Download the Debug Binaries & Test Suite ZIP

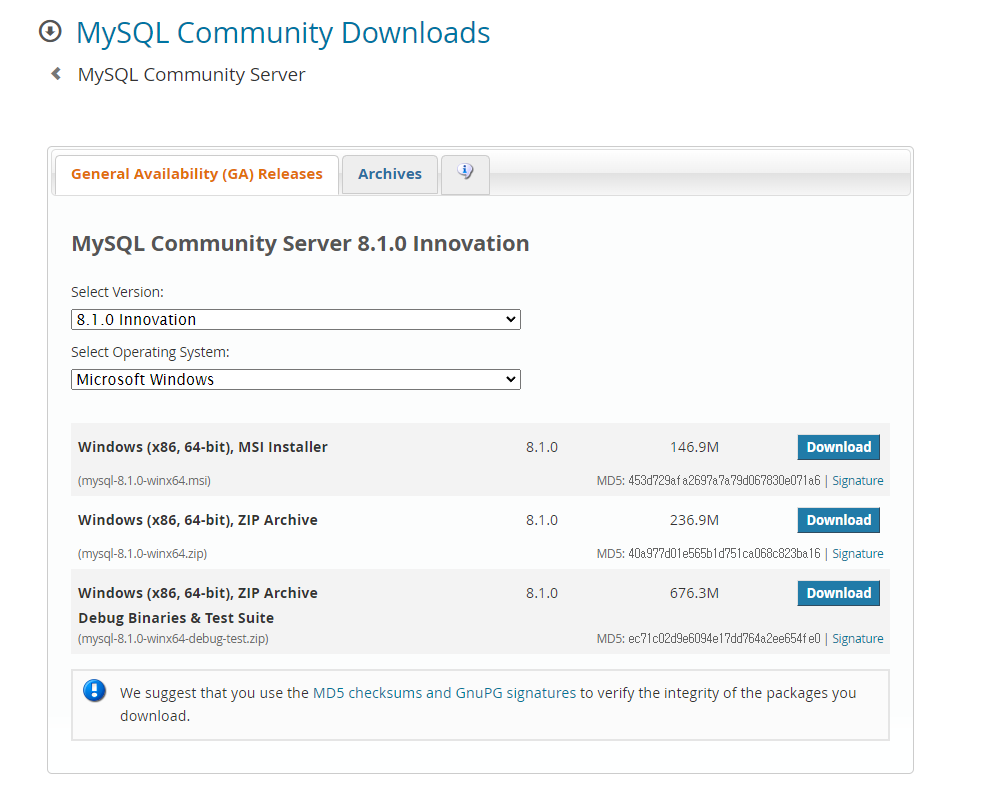point(838,593)
